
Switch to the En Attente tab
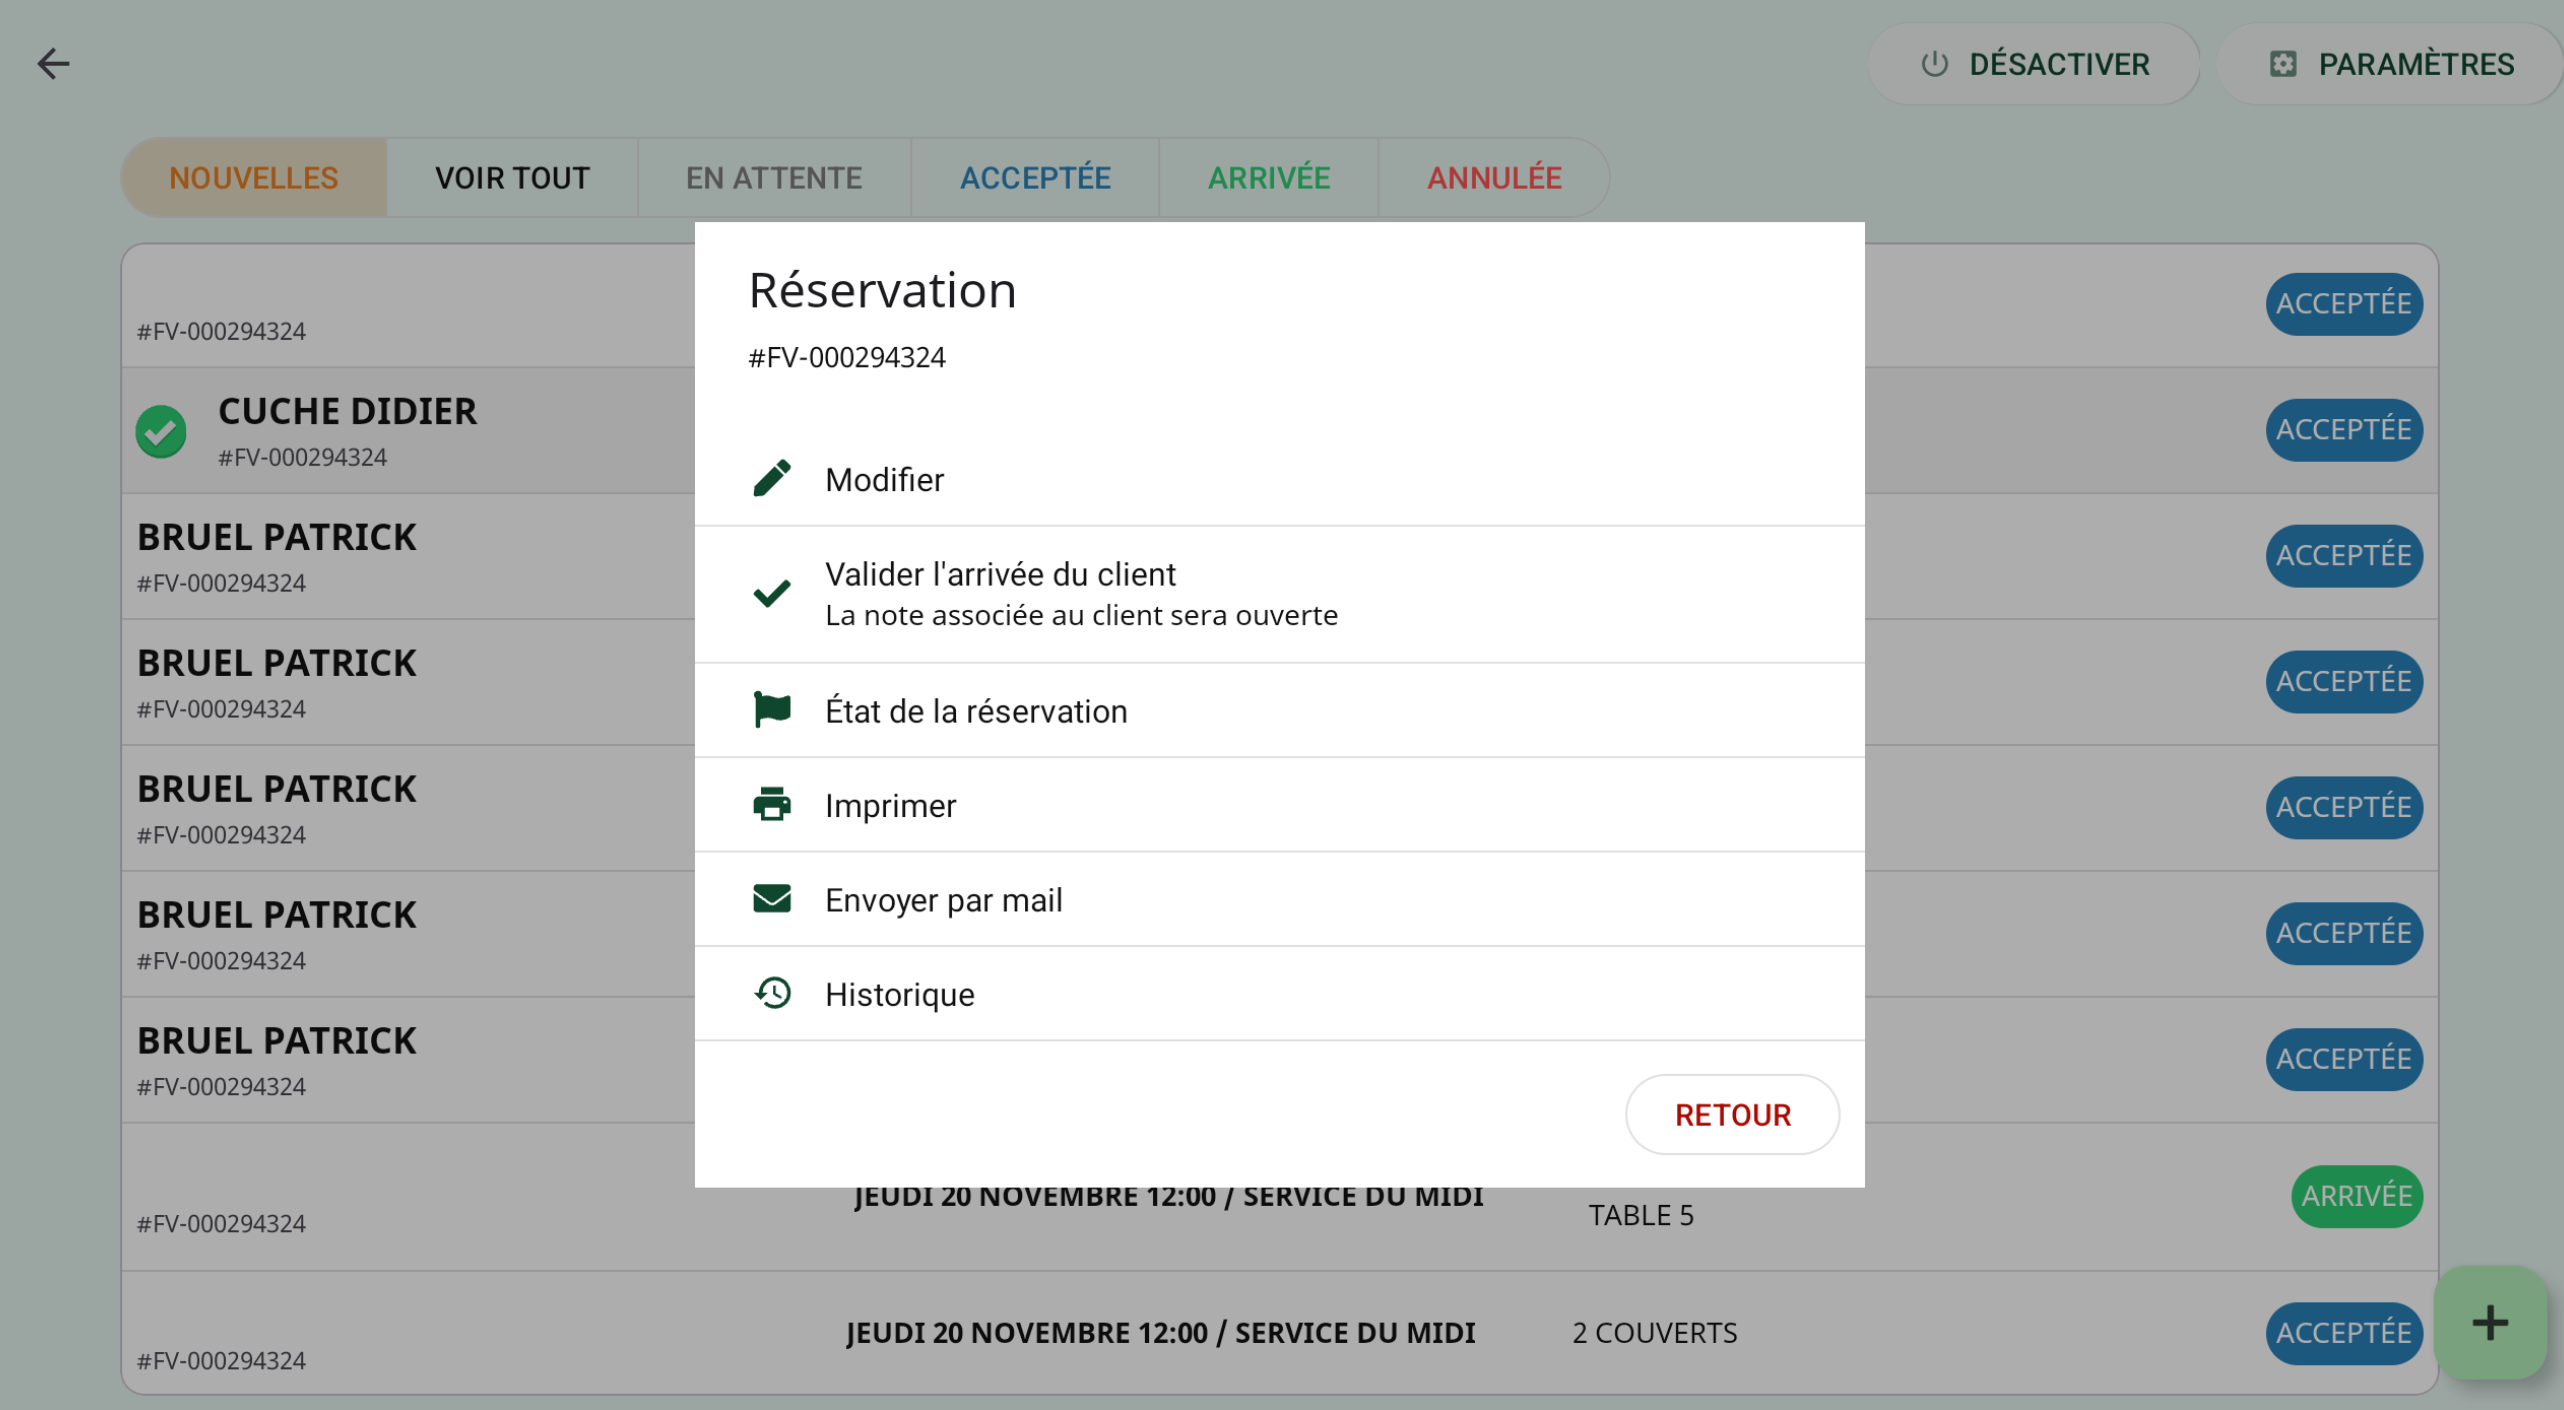773,178
